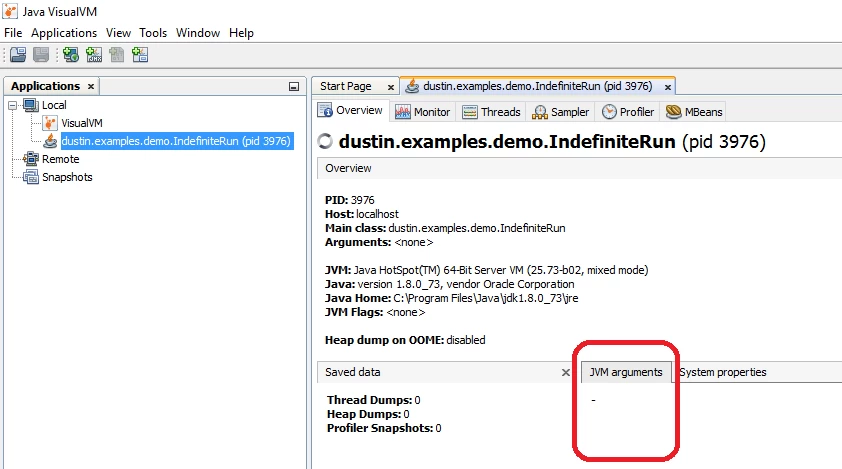Switch to the Sampler subtab

pos(560,112)
